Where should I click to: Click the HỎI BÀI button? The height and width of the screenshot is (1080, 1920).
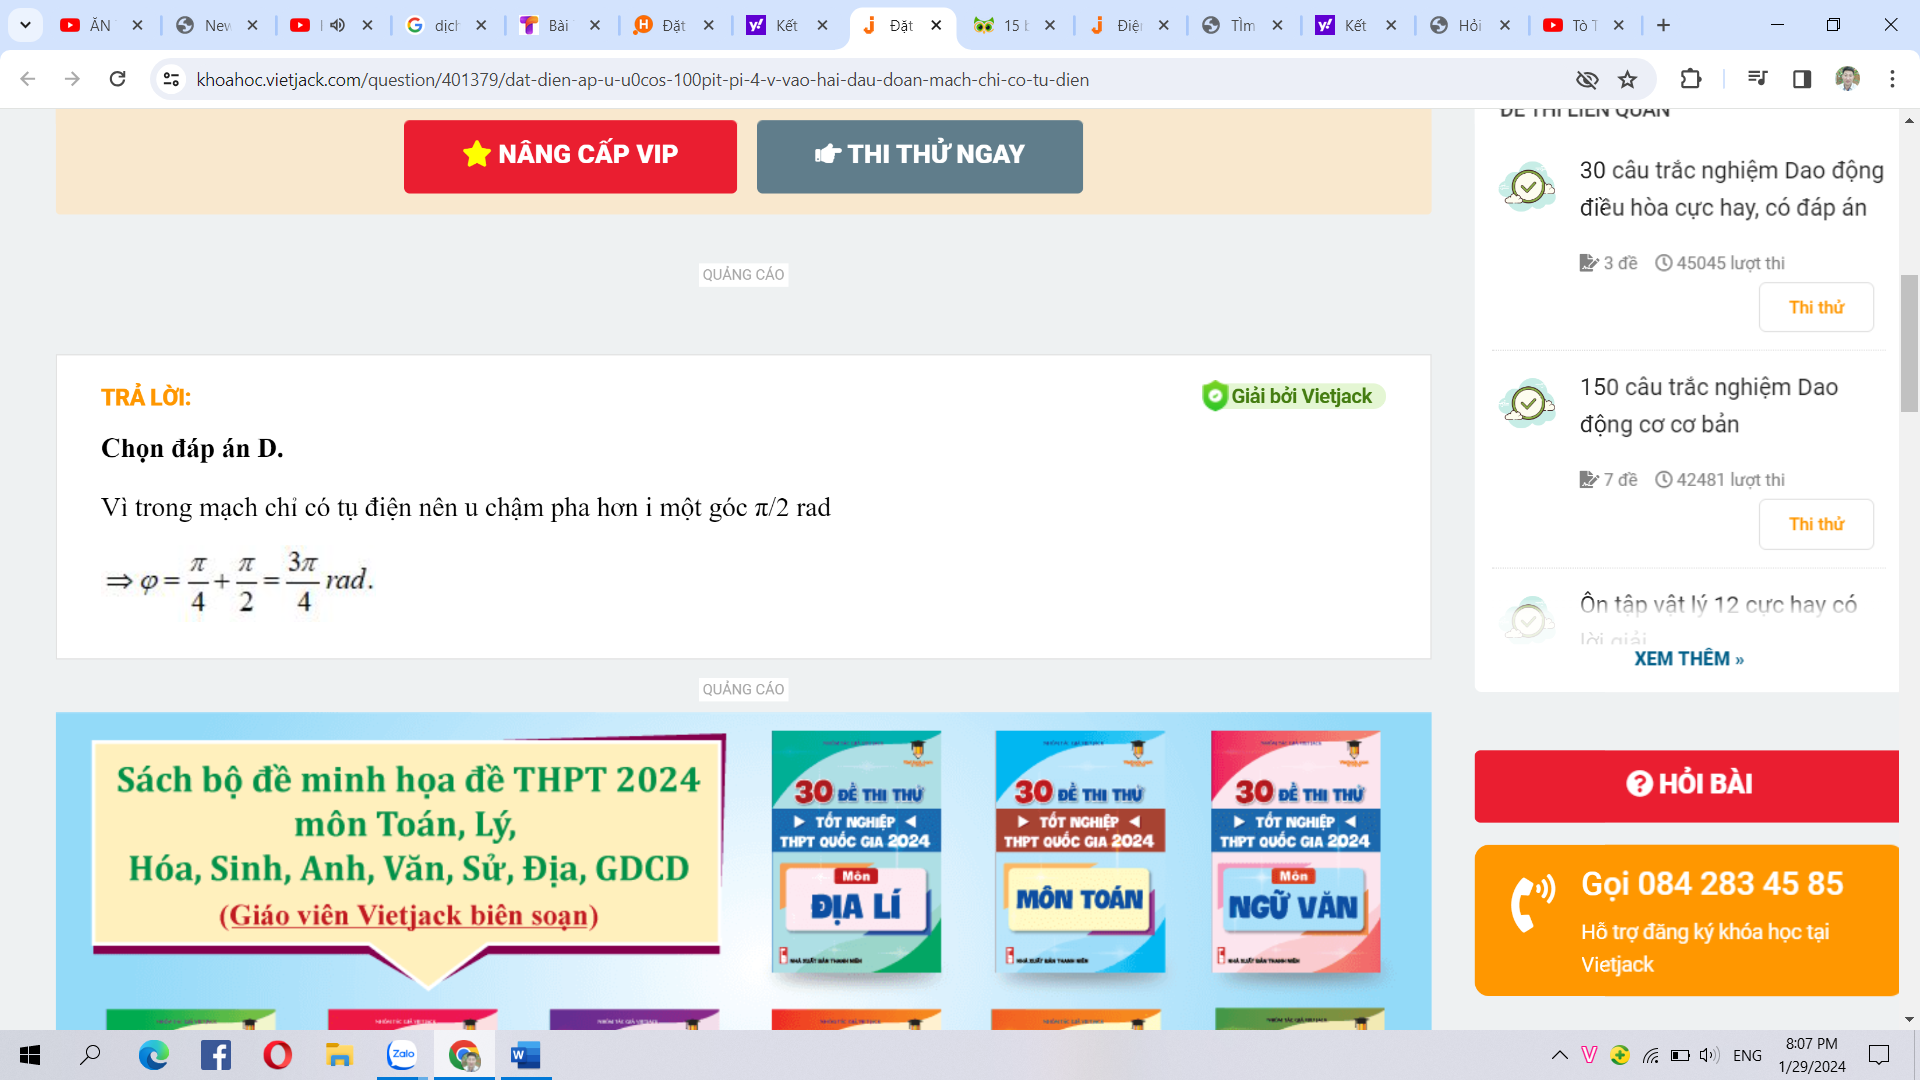(1687, 785)
